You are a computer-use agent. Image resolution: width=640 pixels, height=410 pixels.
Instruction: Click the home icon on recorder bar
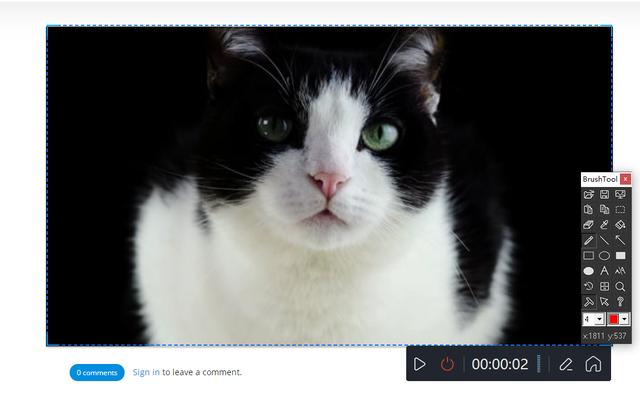click(593, 364)
